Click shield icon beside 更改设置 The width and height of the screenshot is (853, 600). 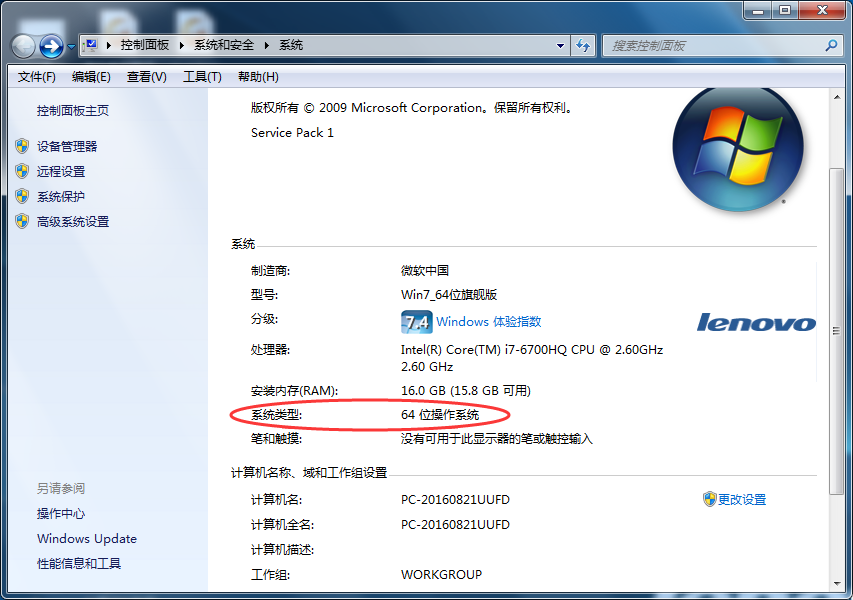(709, 499)
